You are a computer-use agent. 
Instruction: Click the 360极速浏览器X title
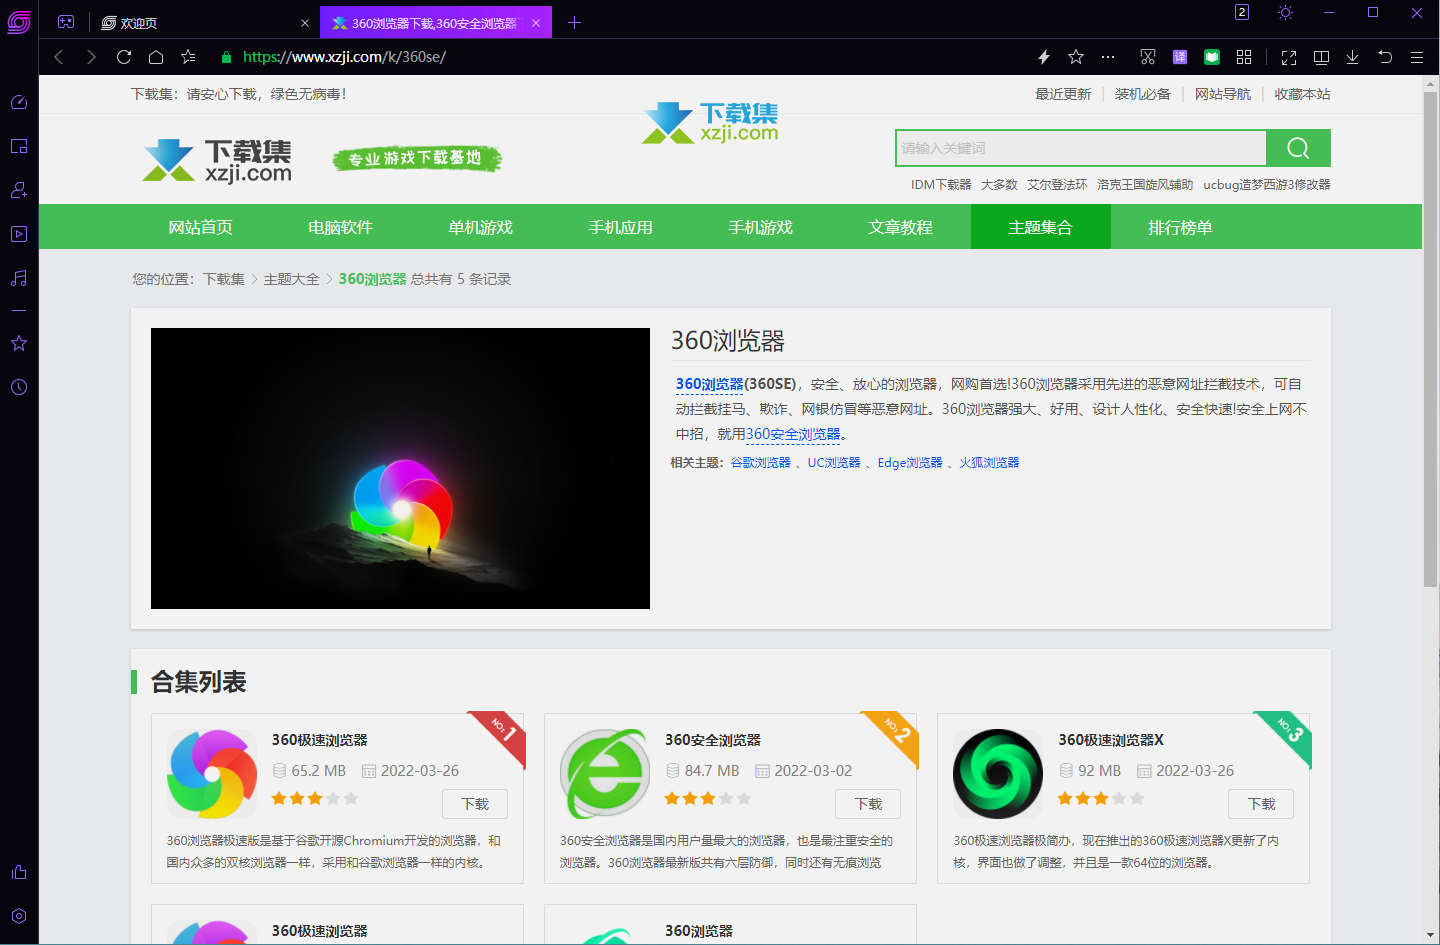tap(1111, 740)
